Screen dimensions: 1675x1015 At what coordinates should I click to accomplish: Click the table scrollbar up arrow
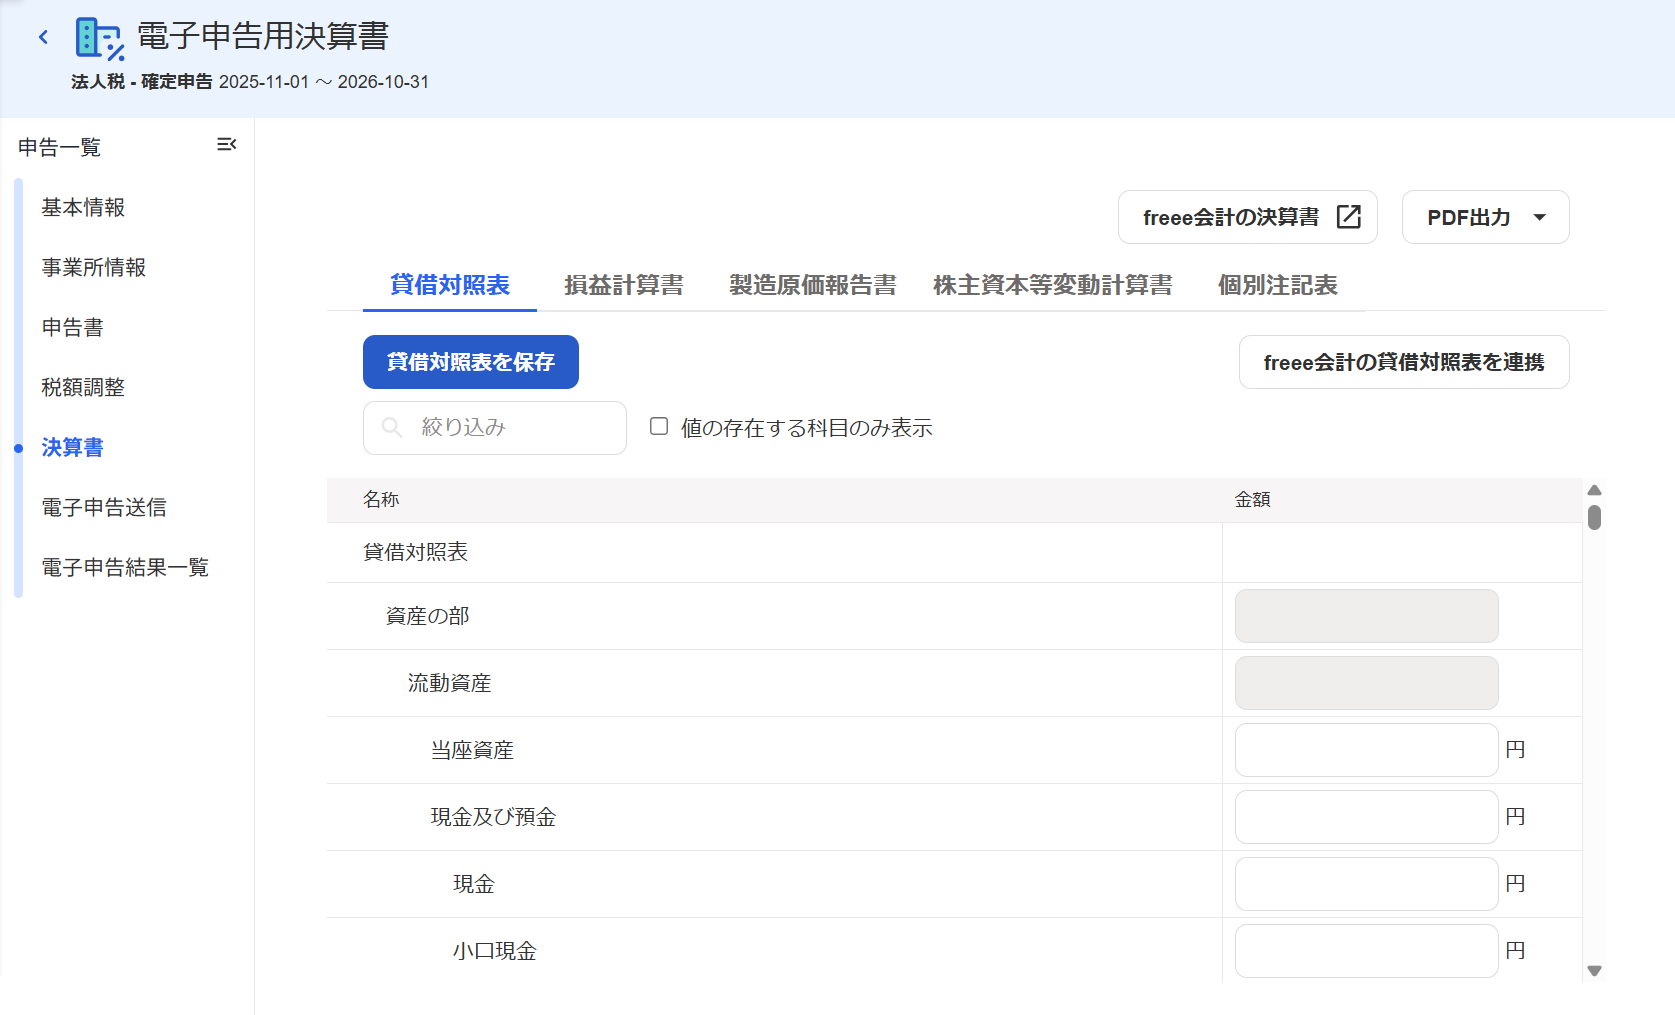(x=1595, y=490)
